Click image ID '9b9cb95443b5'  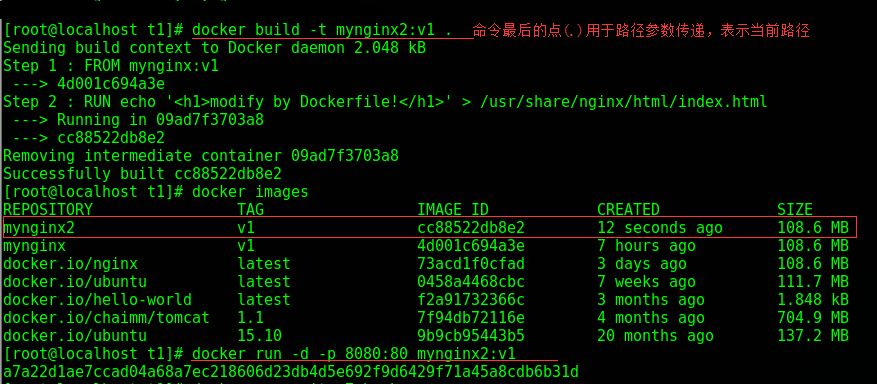(x=471, y=335)
